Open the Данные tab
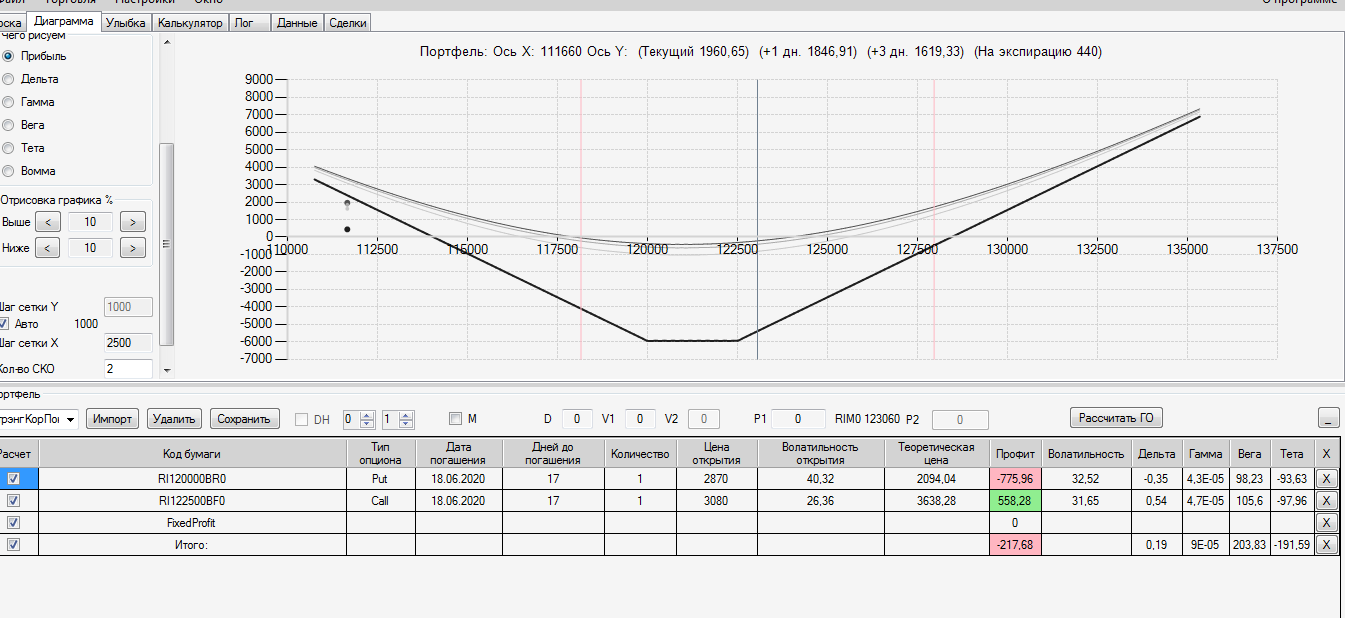This screenshot has height=618, width=1345. coord(297,22)
